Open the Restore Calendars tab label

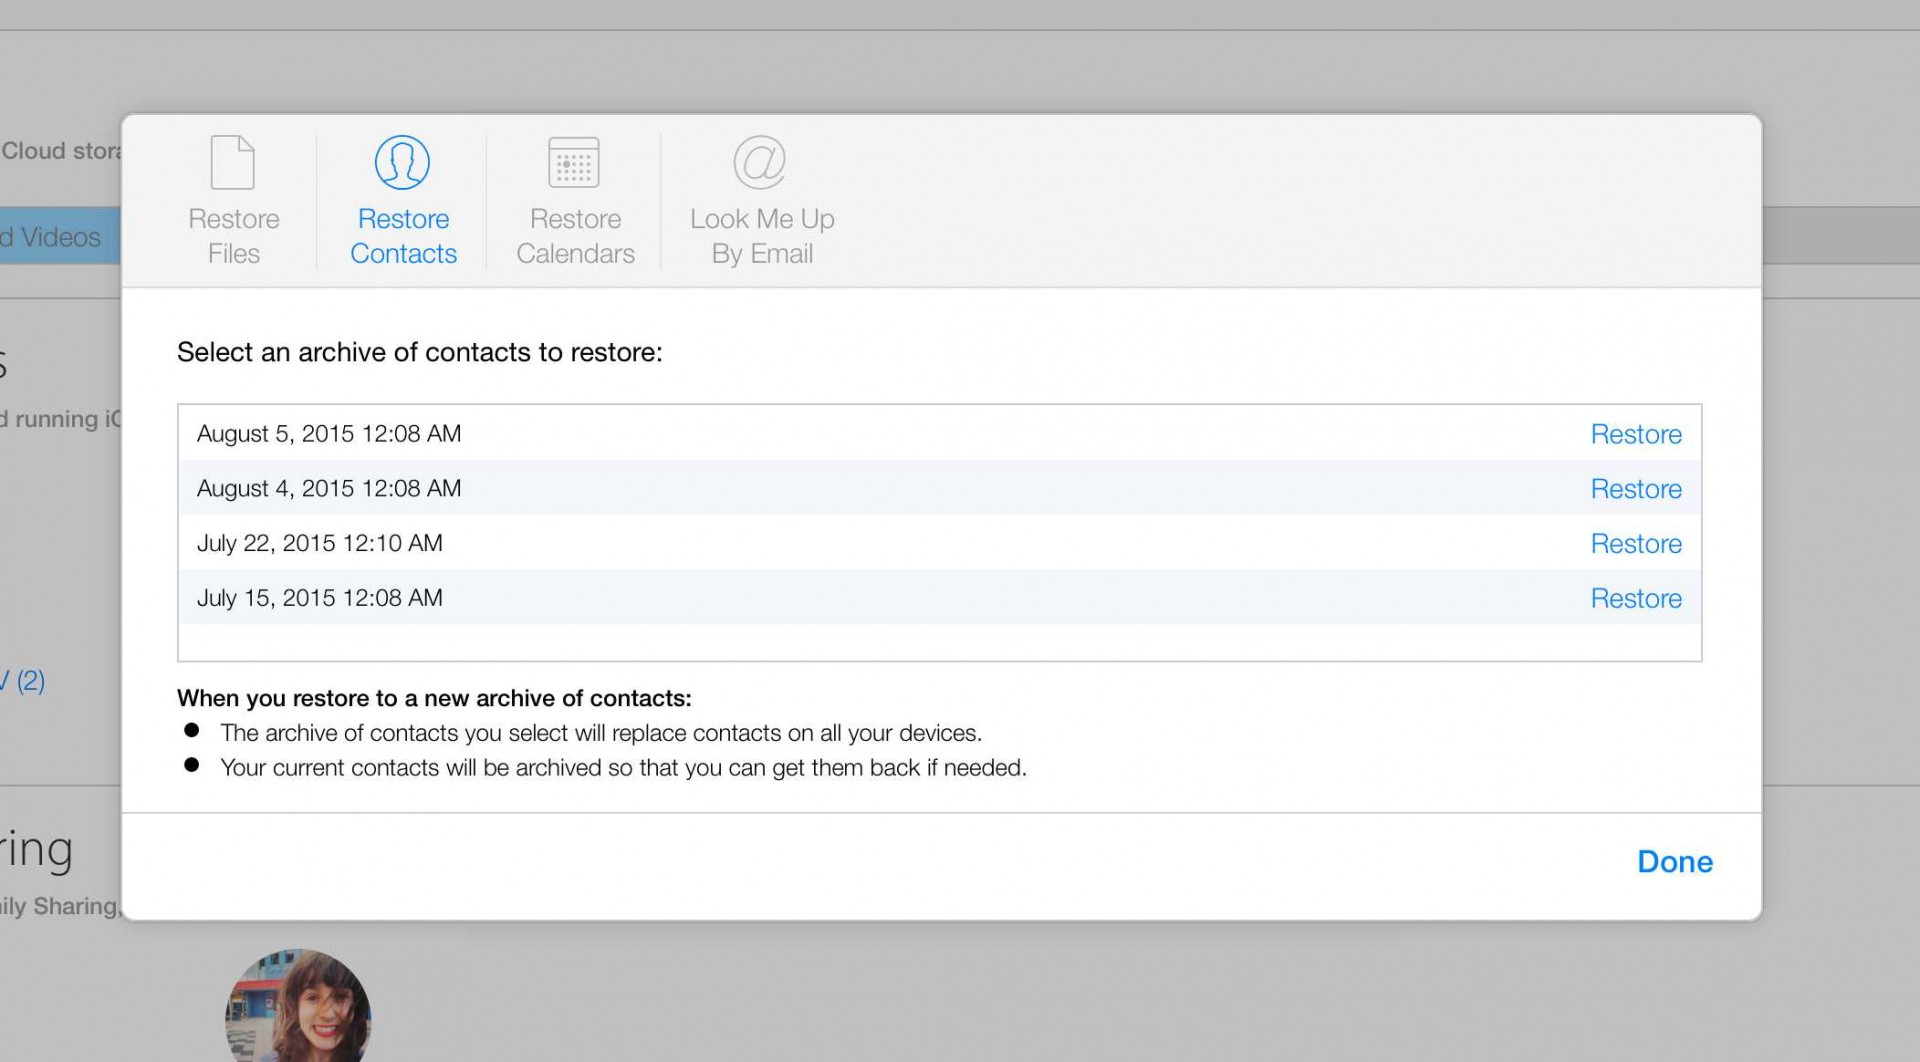pyautogui.click(x=575, y=236)
